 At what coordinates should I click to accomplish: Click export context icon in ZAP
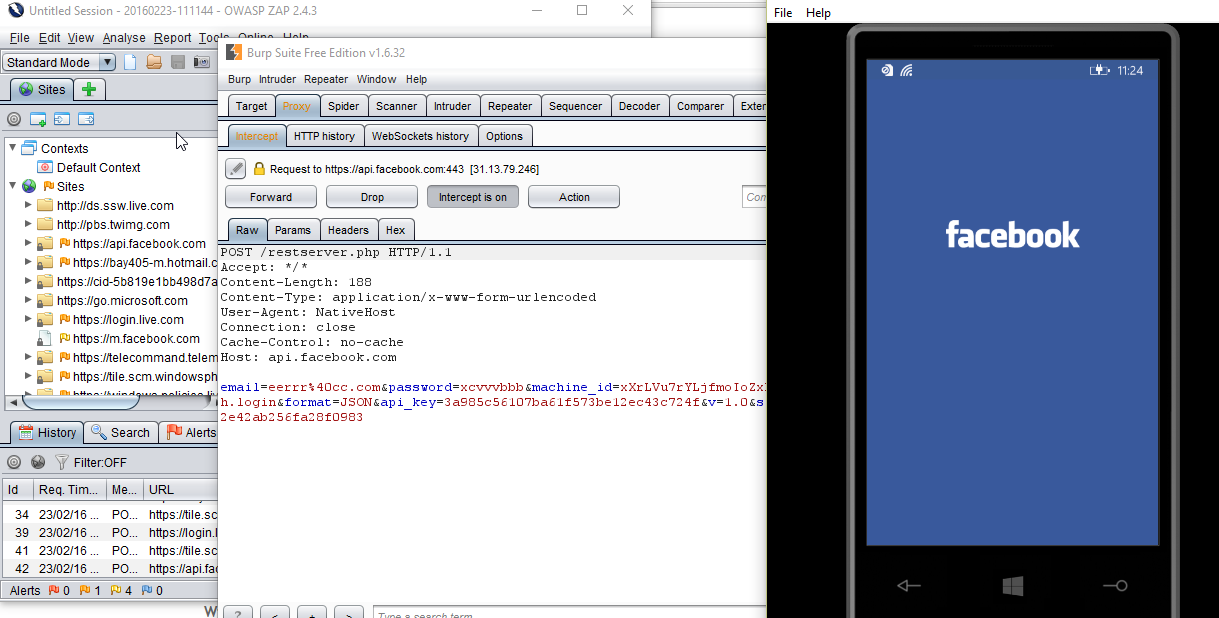click(x=86, y=119)
